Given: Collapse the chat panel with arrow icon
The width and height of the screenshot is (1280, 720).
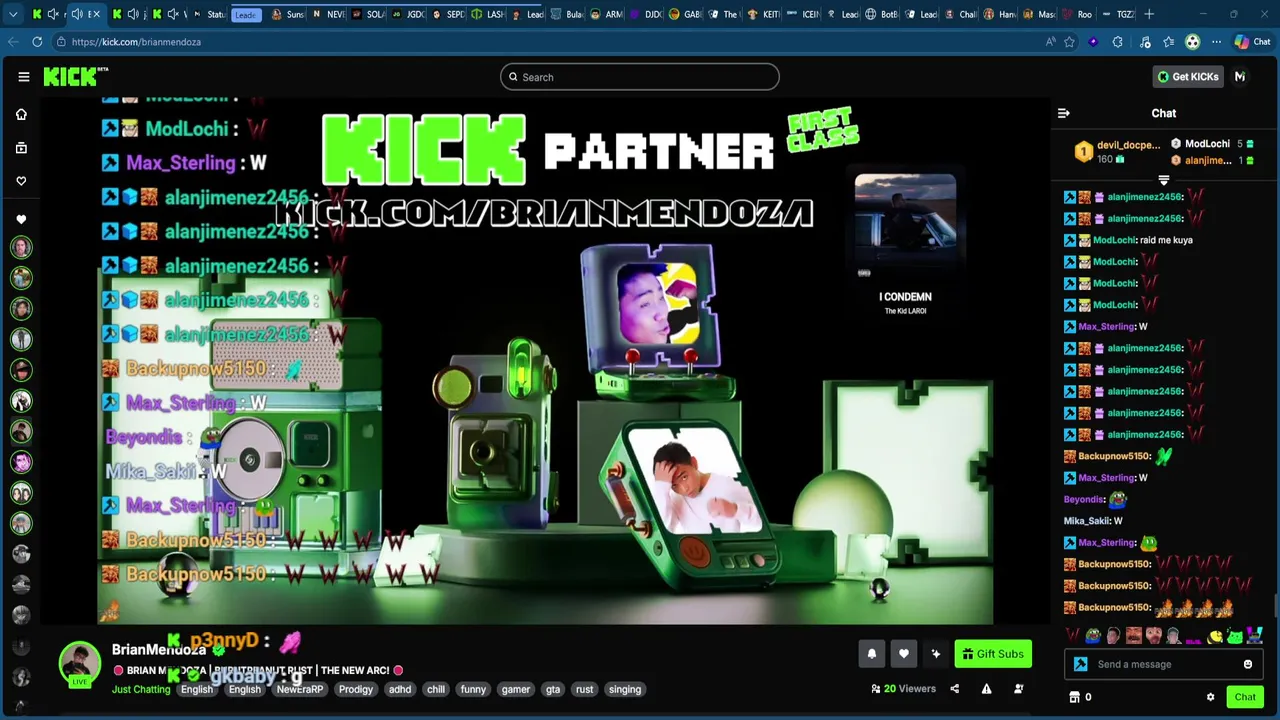Looking at the screenshot, I should (x=1063, y=113).
